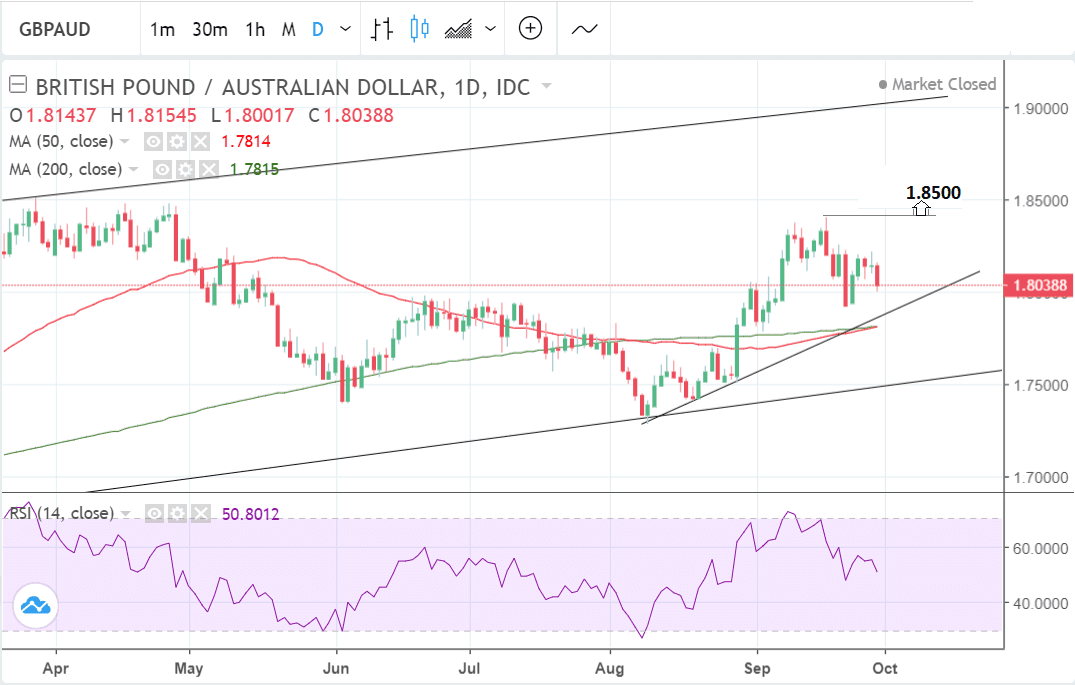The image size is (1075, 685).
Task: Switch to the 30m interval
Action: (x=209, y=29)
